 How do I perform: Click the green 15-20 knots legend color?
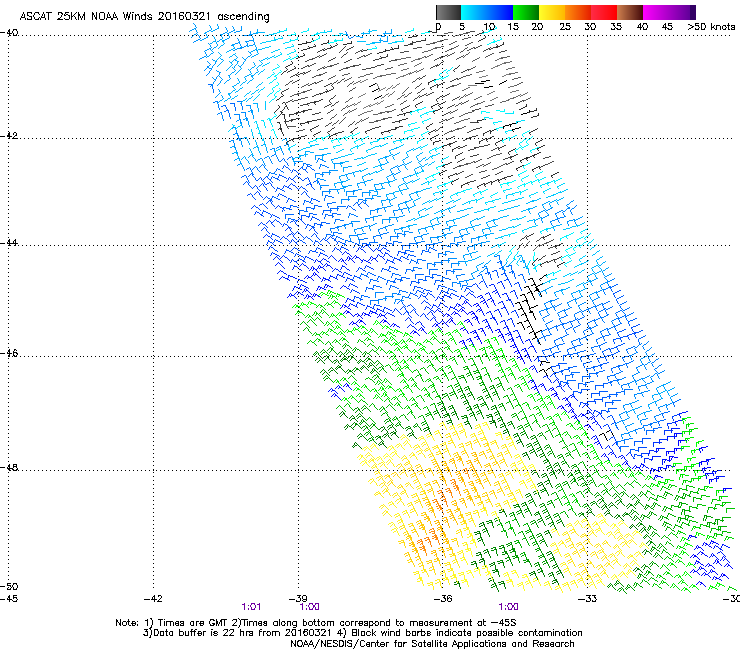coord(526,12)
